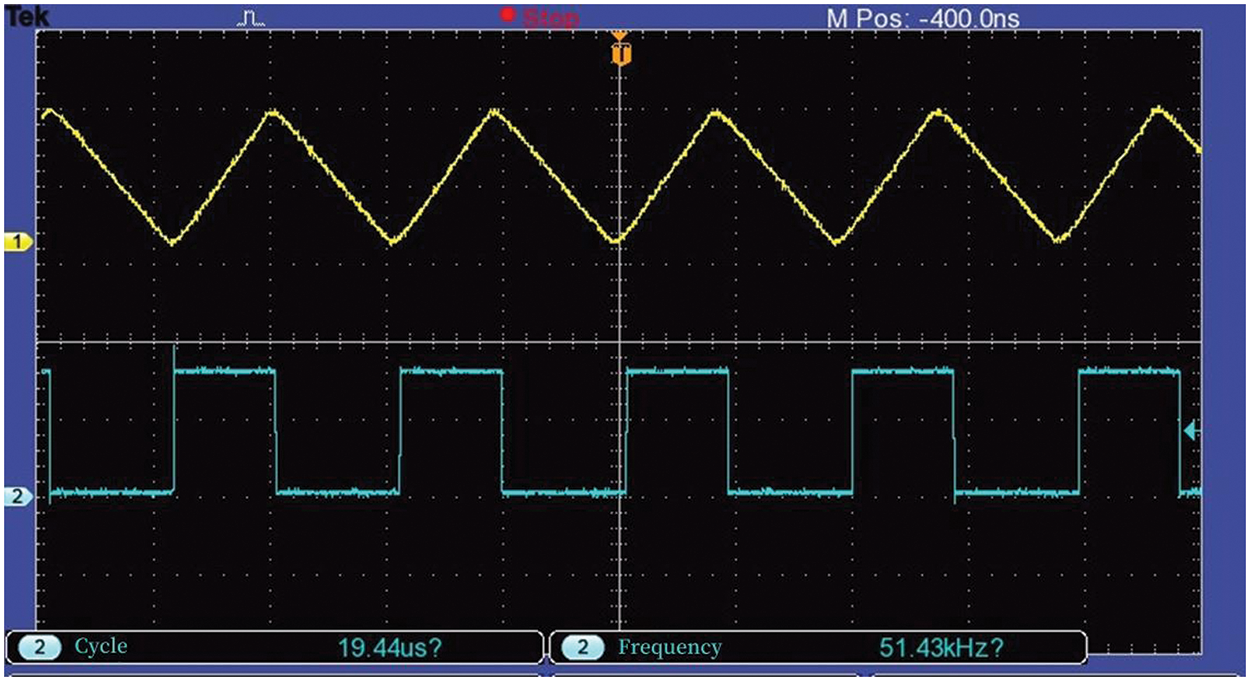Click the Tek logo

pyautogui.click(x=22, y=16)
